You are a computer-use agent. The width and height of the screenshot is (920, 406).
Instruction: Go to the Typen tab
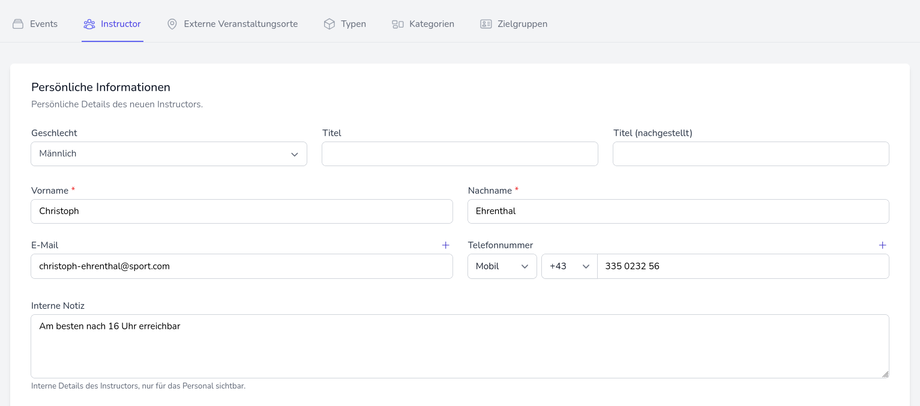[x=353, y=24]
